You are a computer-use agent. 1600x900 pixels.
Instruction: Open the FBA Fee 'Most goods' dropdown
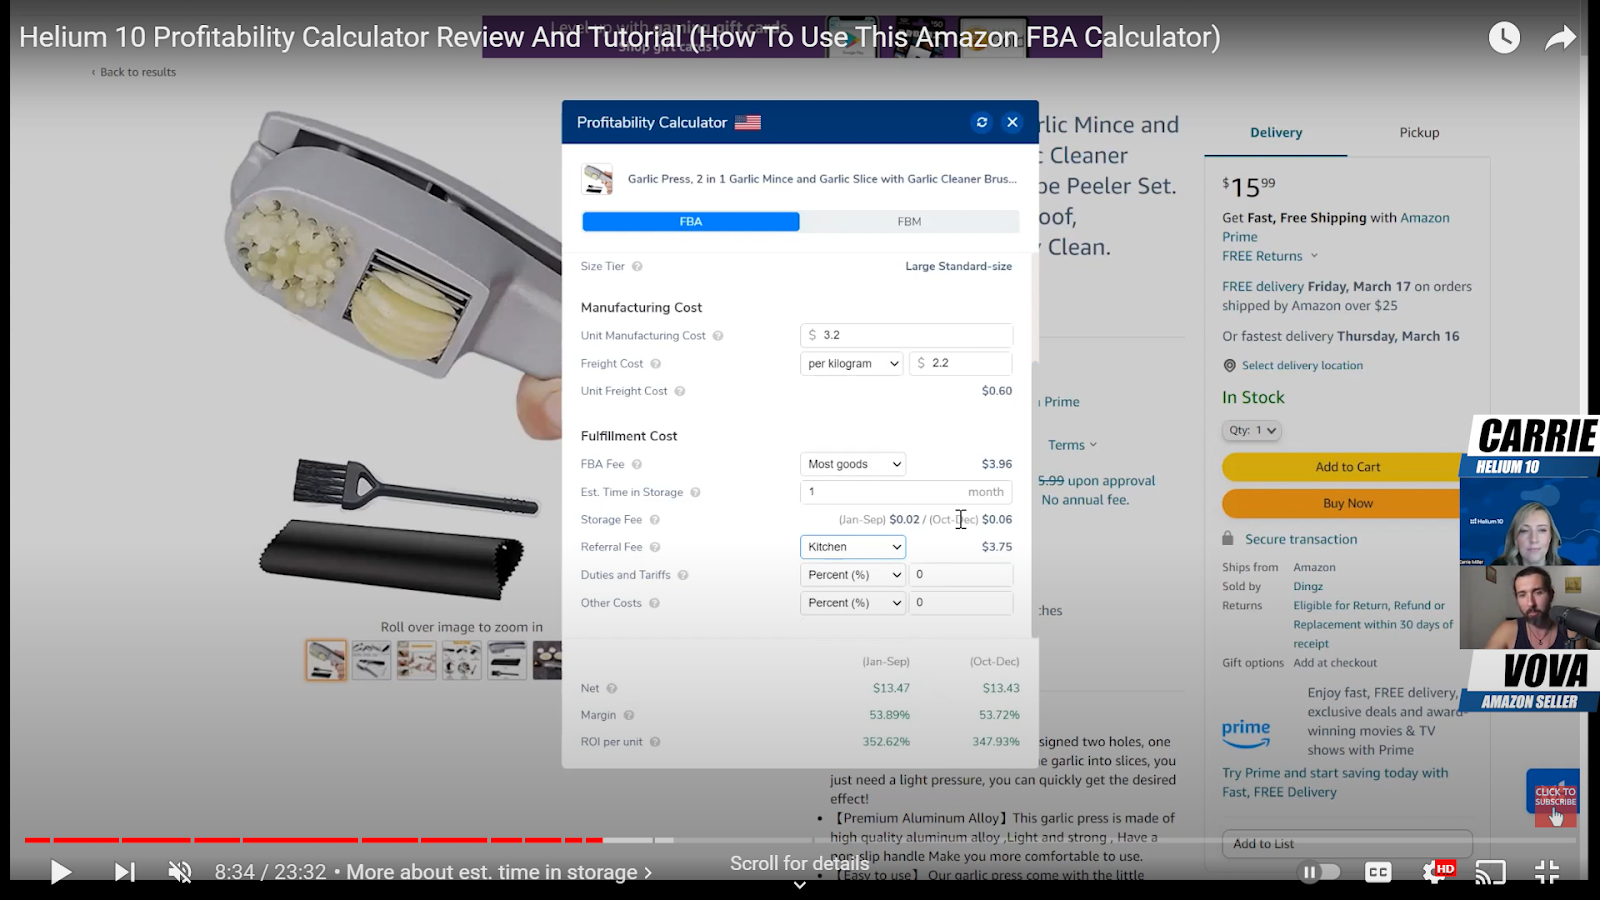click(853, 464)
